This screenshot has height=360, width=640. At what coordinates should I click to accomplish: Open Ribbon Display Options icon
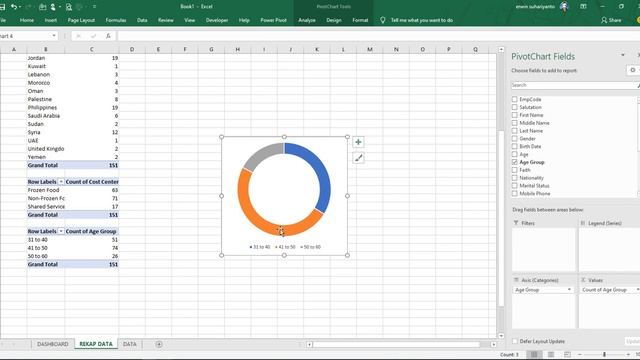coord(583,7)
